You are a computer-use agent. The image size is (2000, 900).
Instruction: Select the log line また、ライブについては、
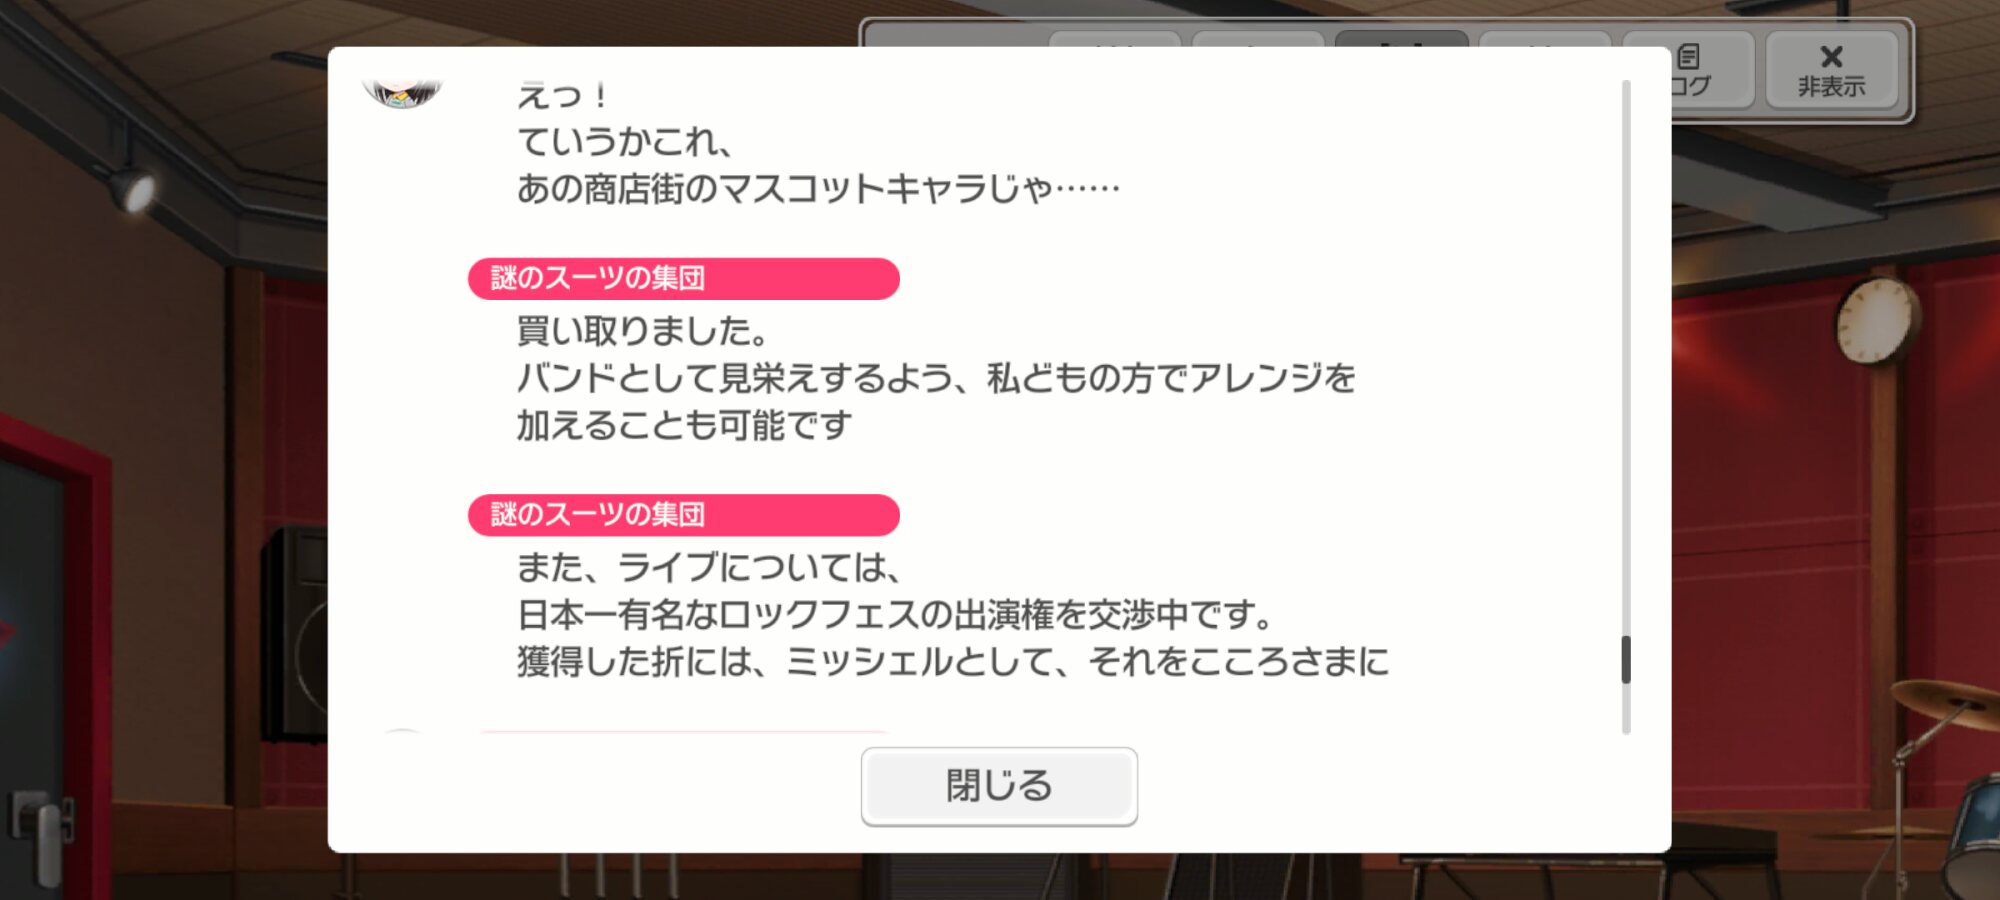pos(709,568)
